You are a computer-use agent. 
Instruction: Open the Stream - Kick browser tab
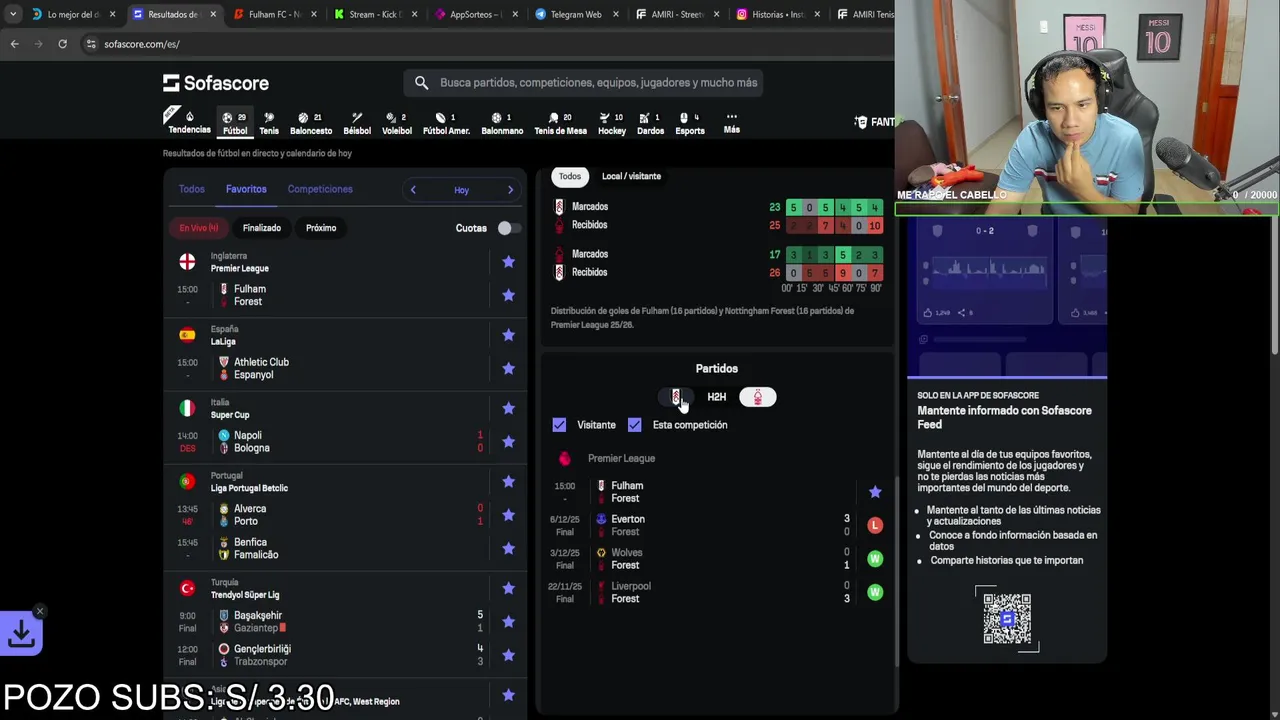coord(375,14)
